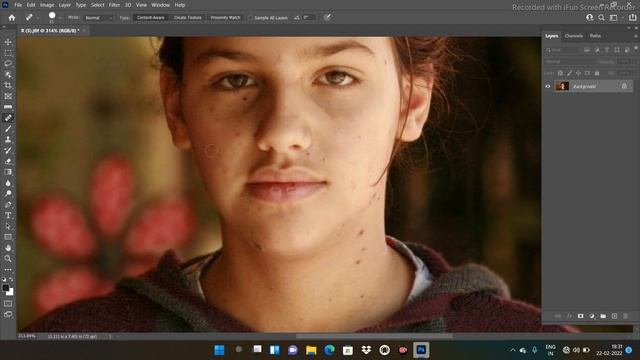Select the Path Selection tool
Image resolution: width=640 pixels, height=360 pixels.
click(x=8, y=226)
